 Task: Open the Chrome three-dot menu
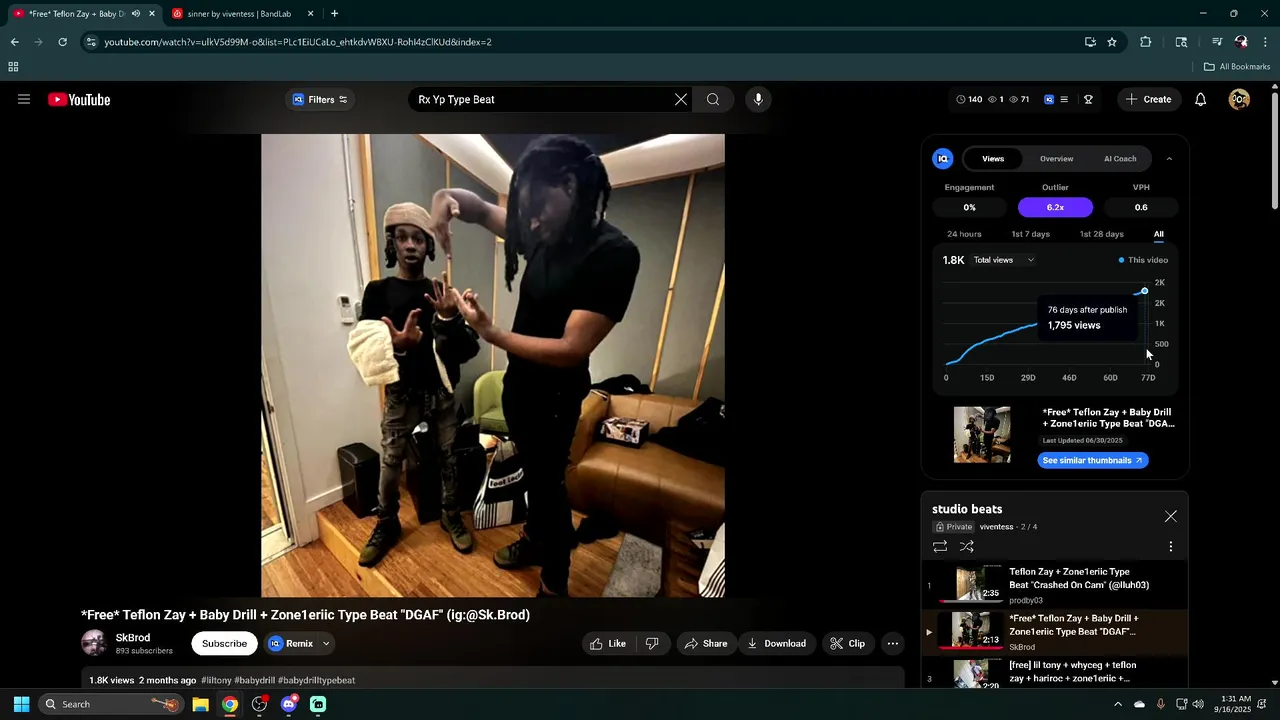point(1266,42)
